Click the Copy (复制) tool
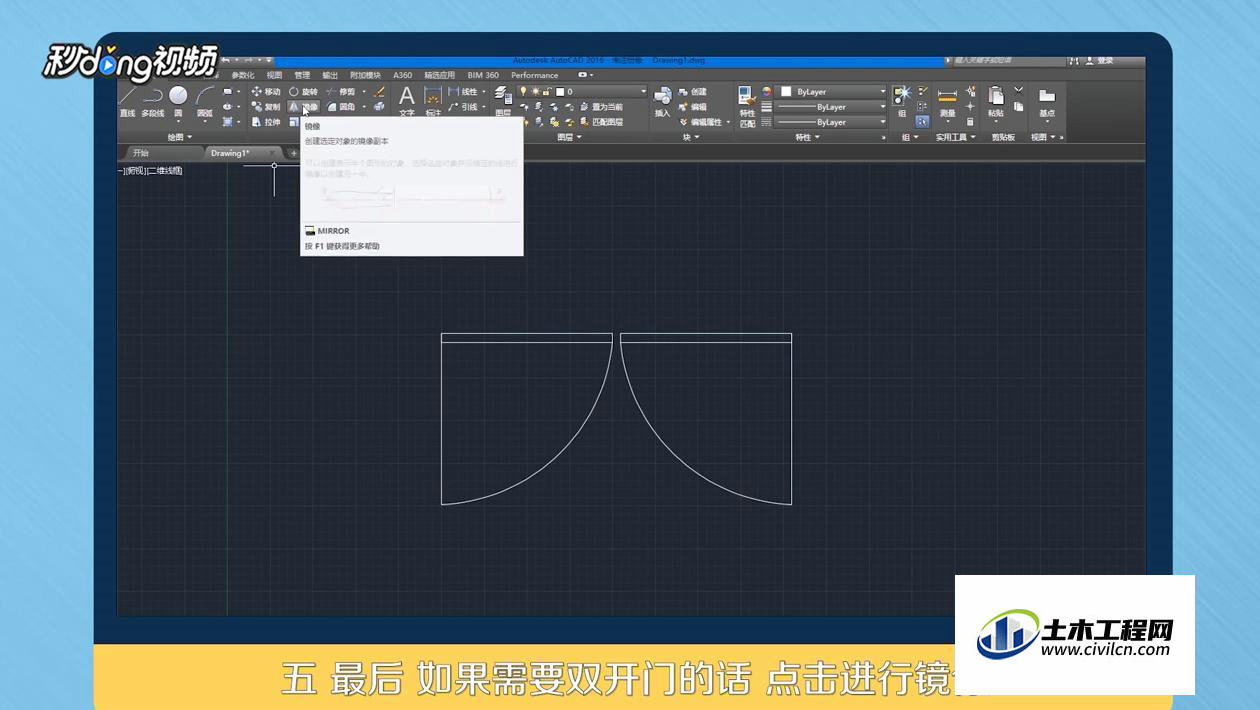 (x=267, y=107)
